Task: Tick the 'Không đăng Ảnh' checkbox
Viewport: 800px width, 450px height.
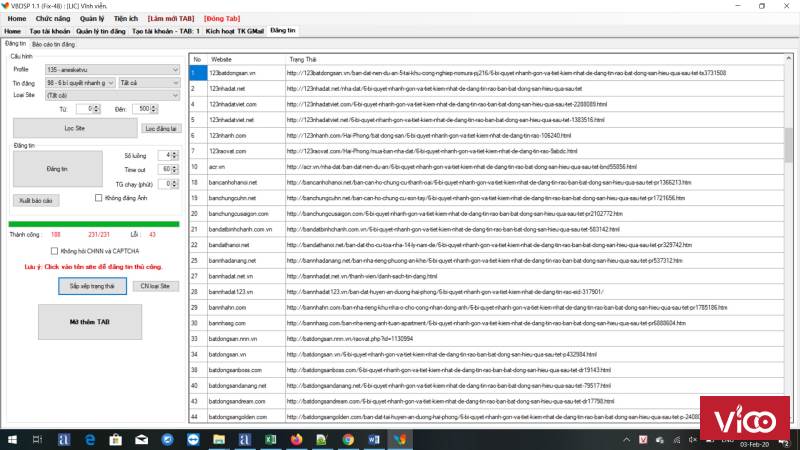Action: click(98, 198)
